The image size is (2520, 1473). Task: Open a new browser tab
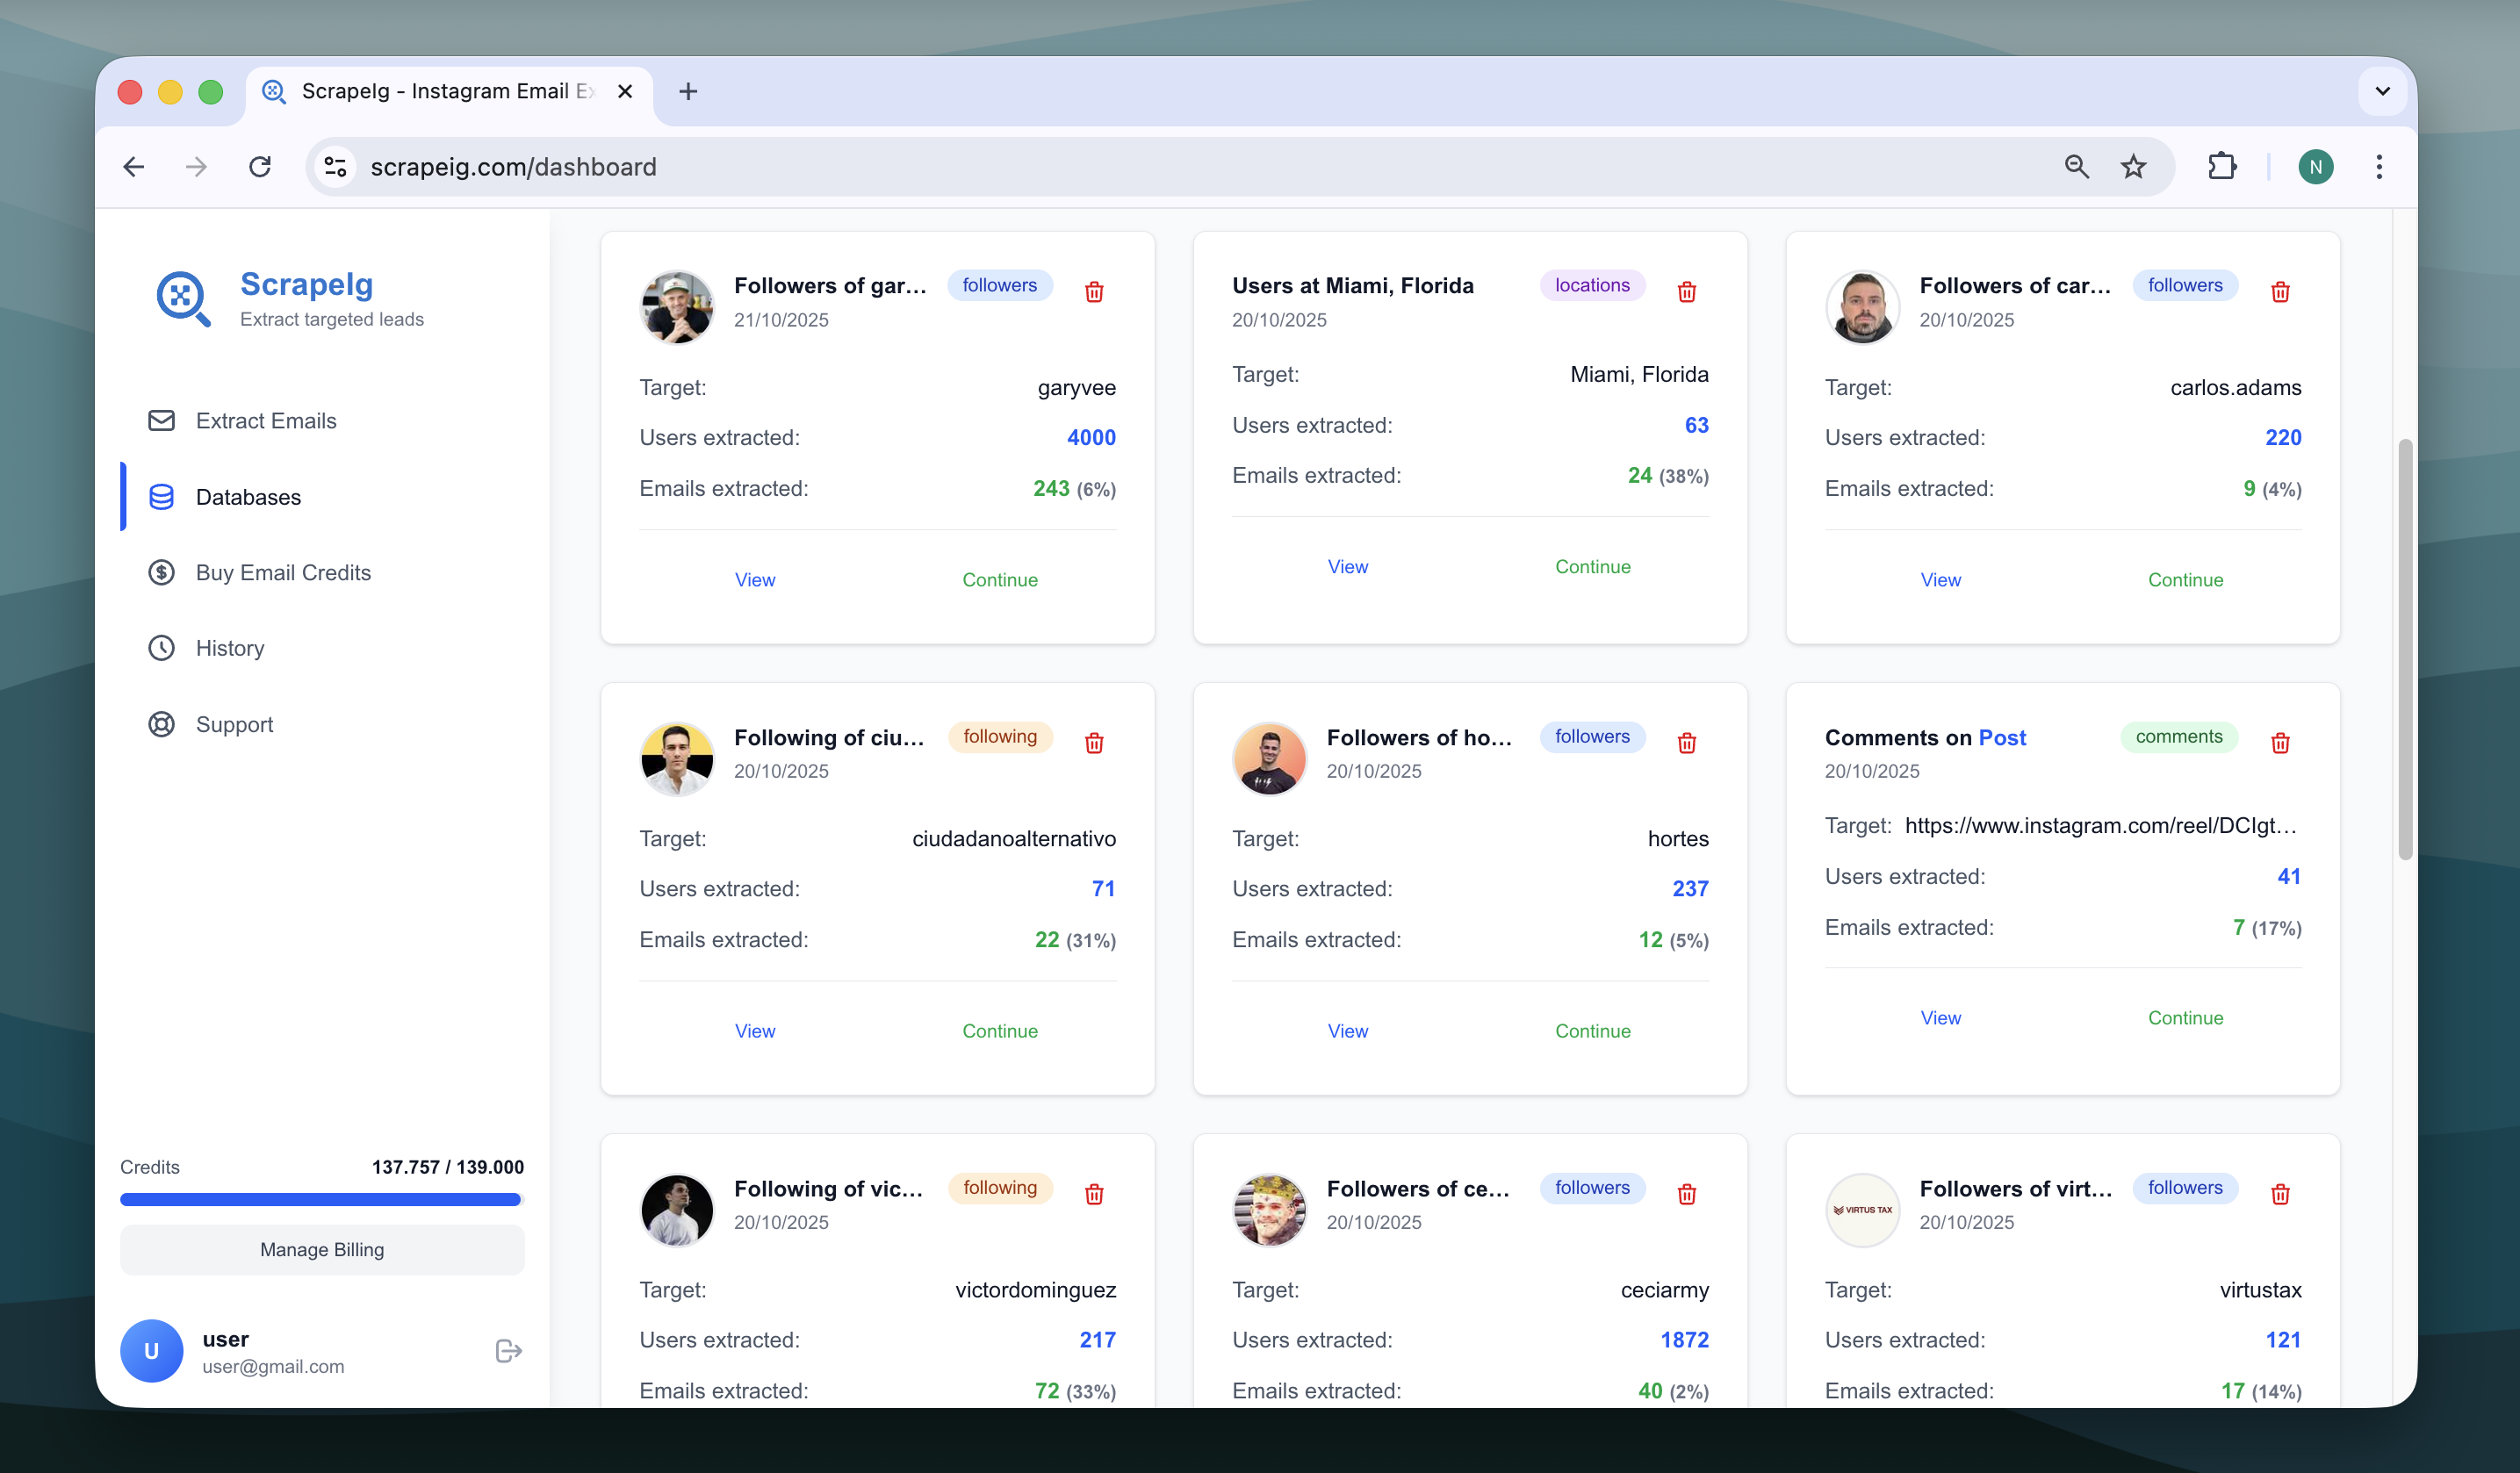point(688,92)
